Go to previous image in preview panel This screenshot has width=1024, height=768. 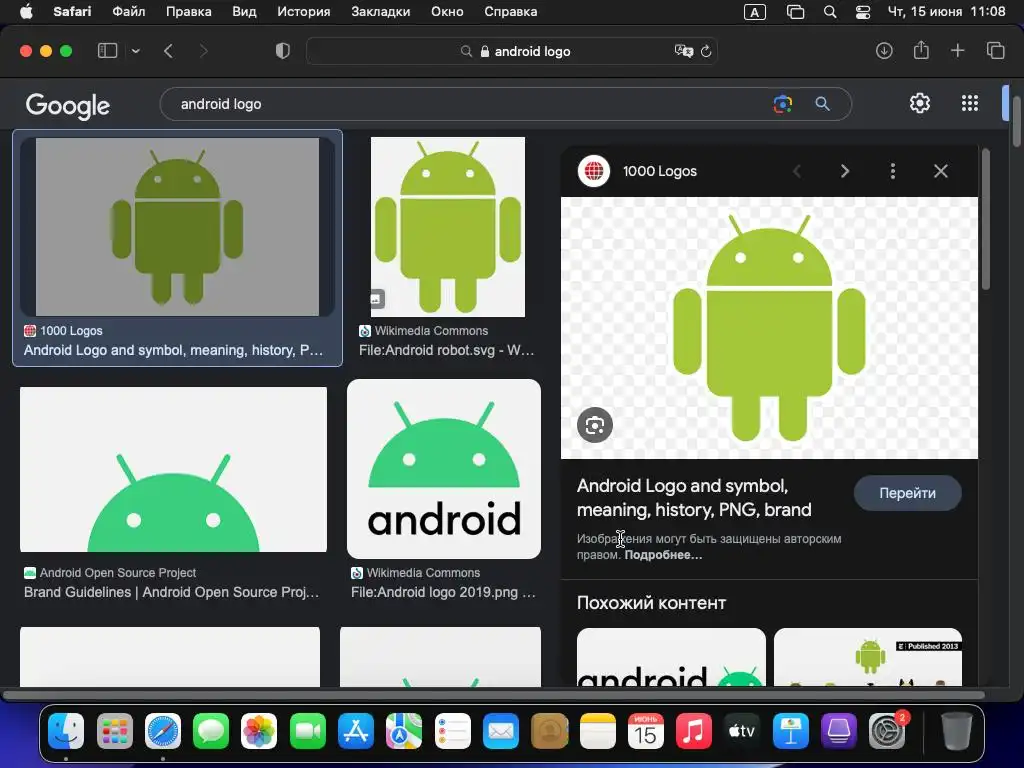(797, 171)
